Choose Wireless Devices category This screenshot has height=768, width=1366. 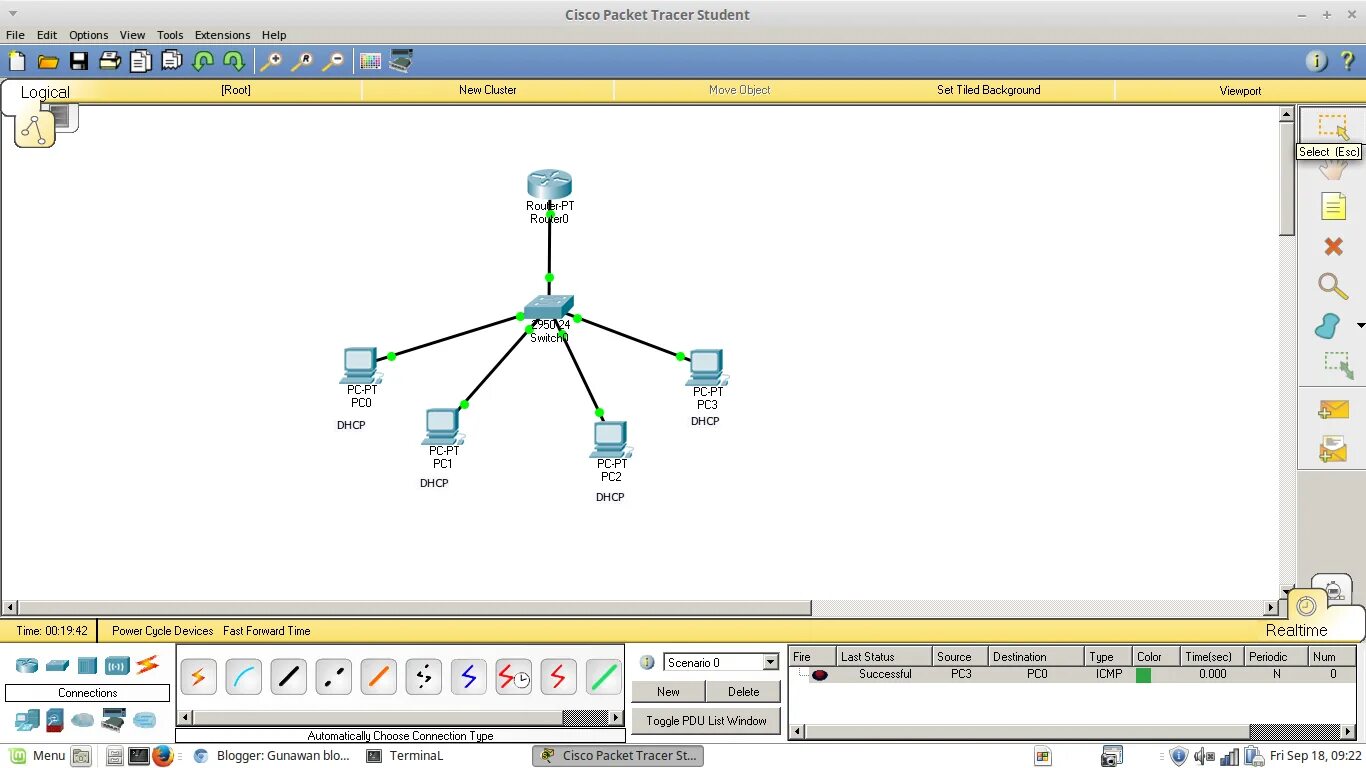tap(118, 665)
